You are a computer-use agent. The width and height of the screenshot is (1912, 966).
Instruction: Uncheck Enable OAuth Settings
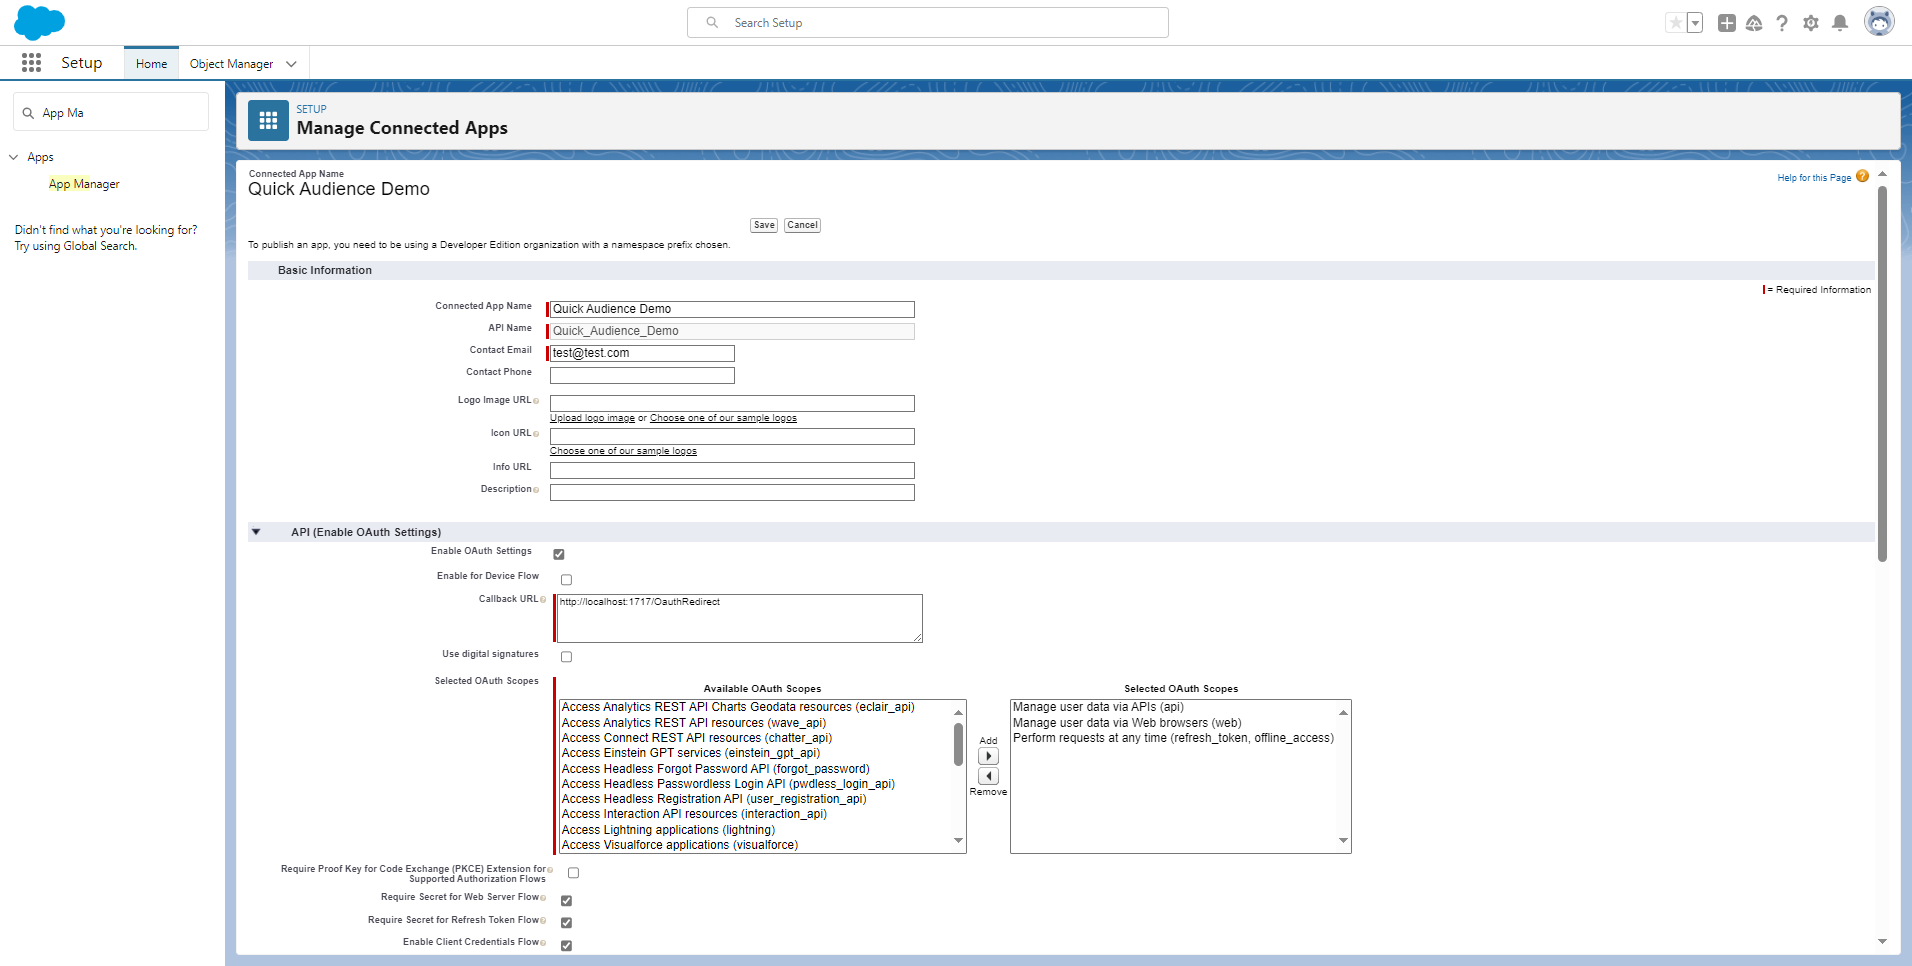[559, 554]
